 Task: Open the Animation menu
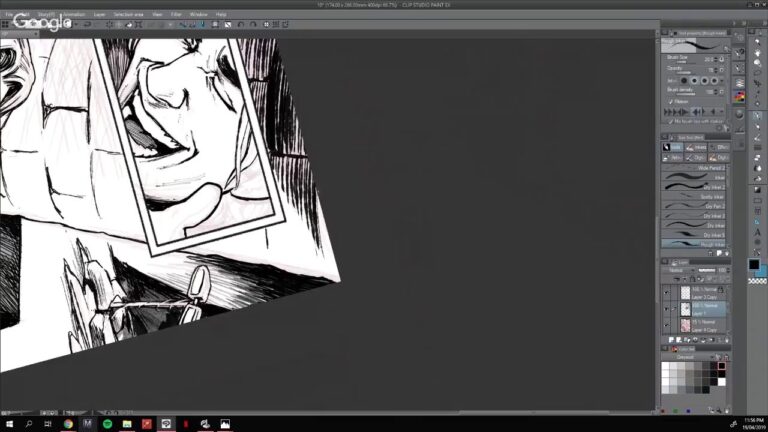click(x=74, y=15)
